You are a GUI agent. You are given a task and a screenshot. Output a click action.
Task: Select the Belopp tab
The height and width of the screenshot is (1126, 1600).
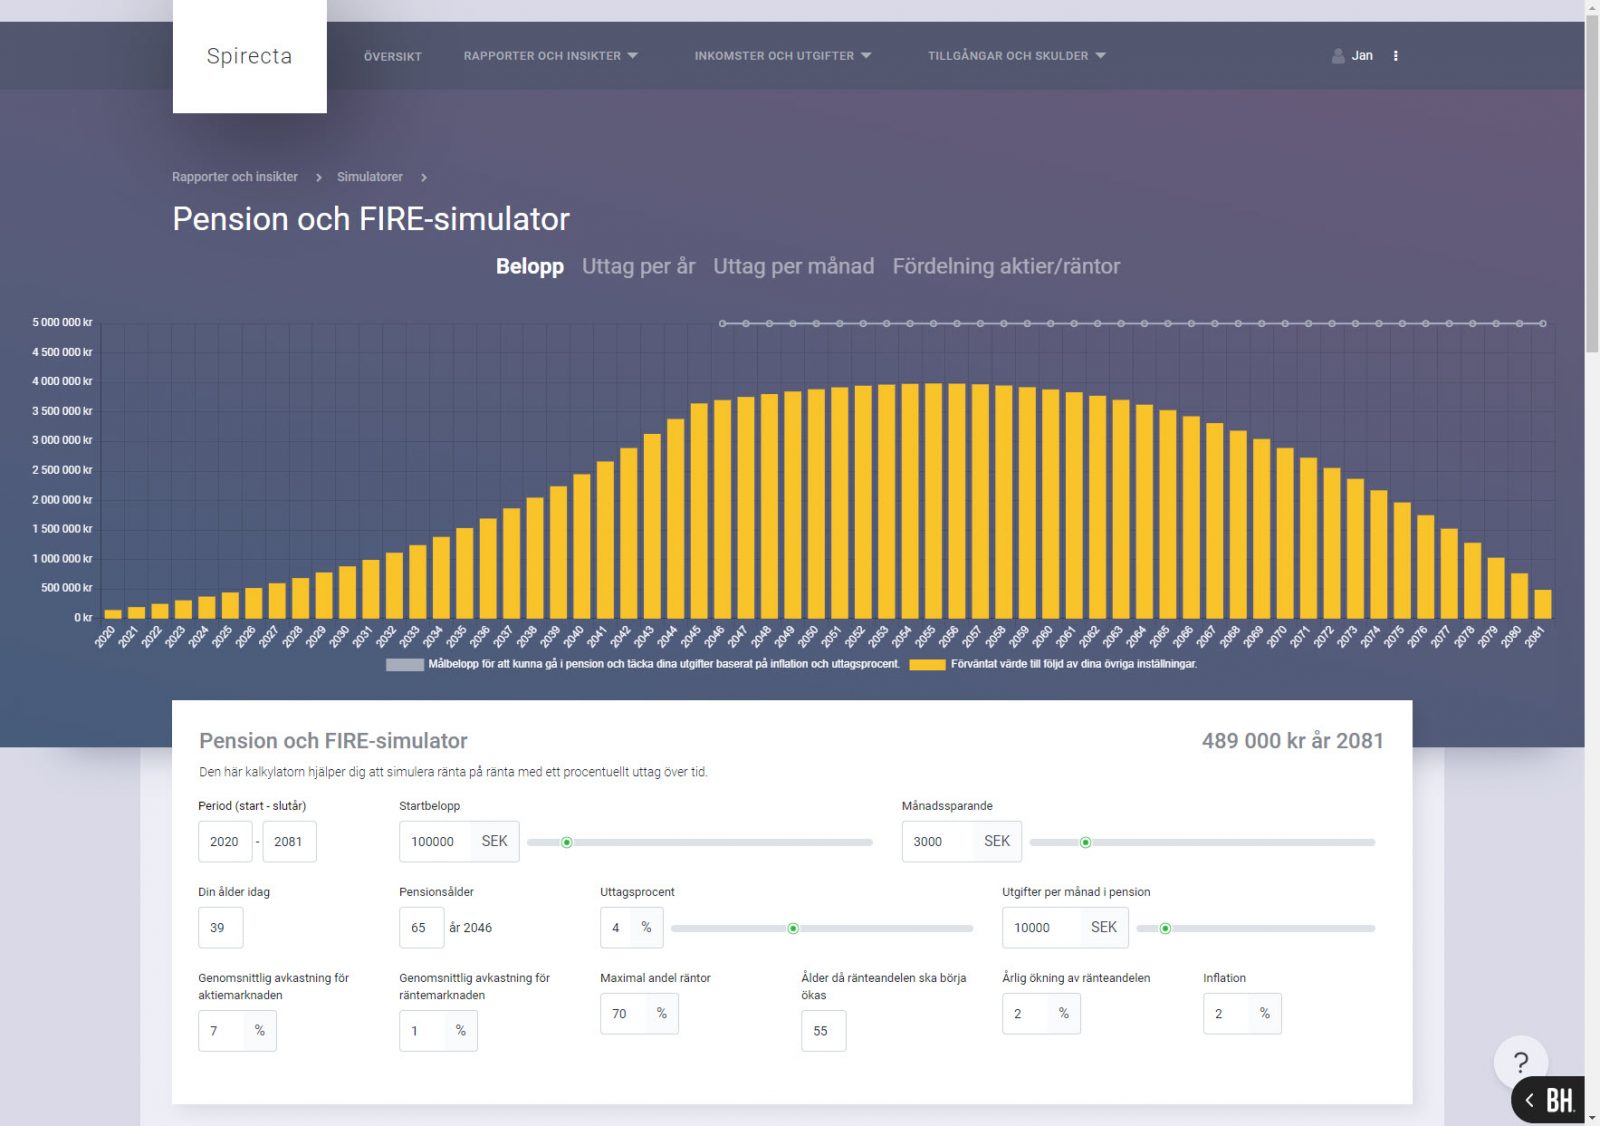click(x=529, y=266)
